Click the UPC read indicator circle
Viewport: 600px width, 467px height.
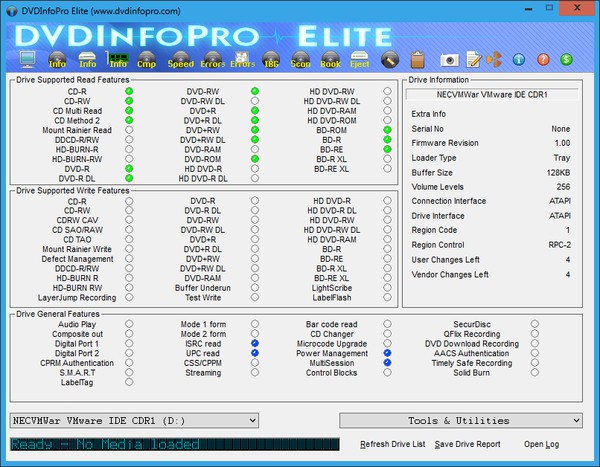point(255,353)
